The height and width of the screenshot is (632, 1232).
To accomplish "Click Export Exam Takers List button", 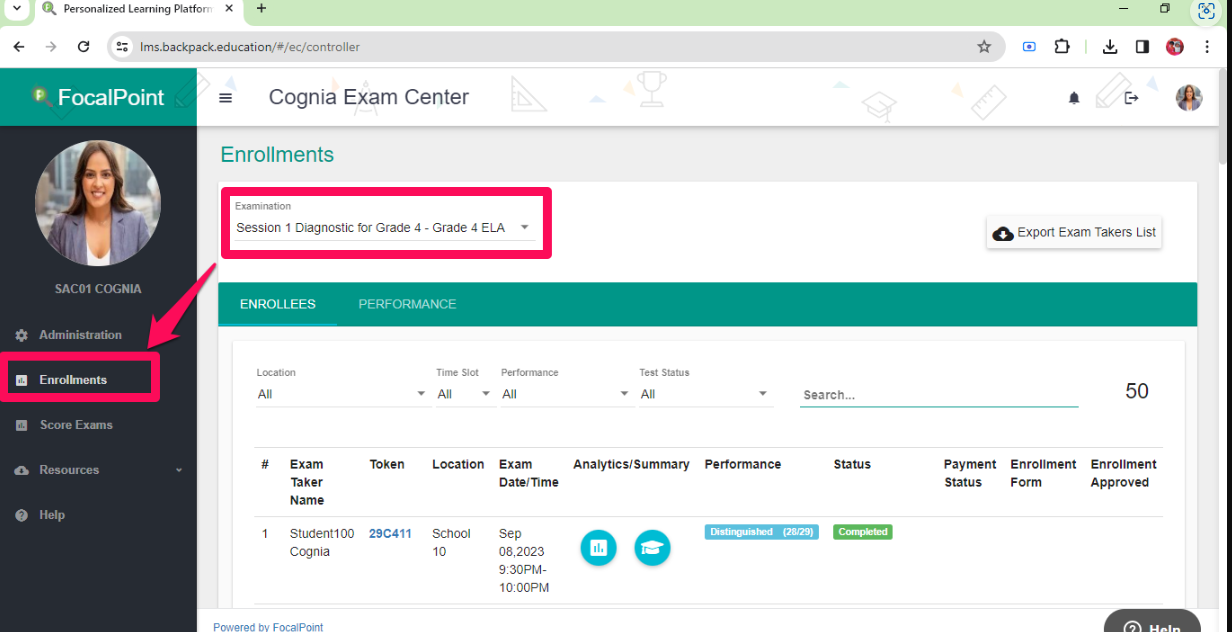I will [1074, 233].
